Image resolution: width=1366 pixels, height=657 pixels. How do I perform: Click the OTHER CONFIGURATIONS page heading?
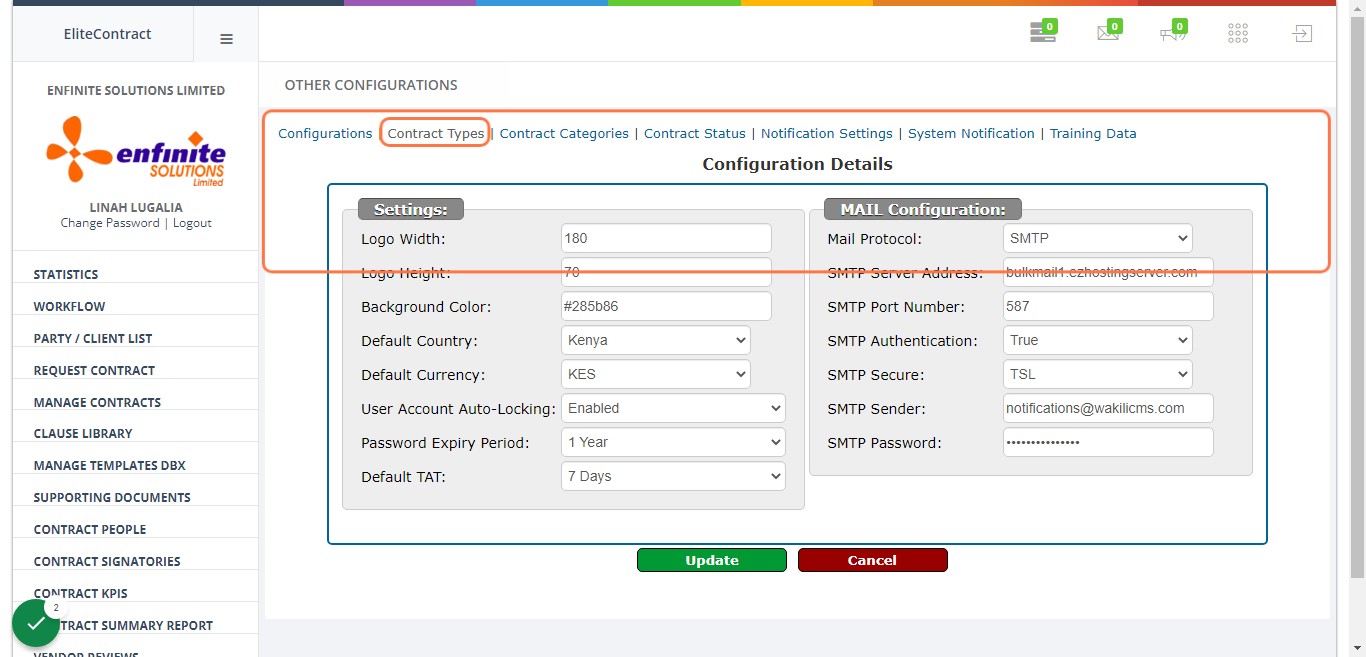tap(371, 85)
